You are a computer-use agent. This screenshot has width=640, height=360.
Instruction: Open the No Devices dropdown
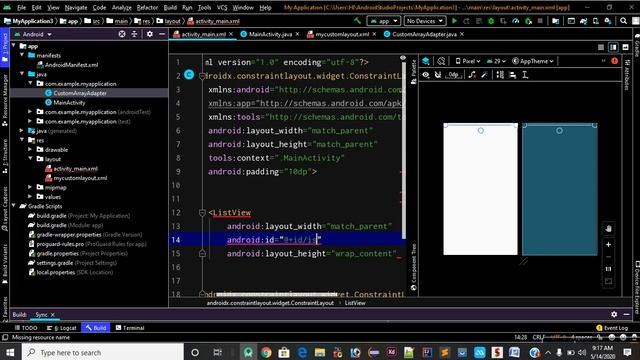tap(424, 21)
